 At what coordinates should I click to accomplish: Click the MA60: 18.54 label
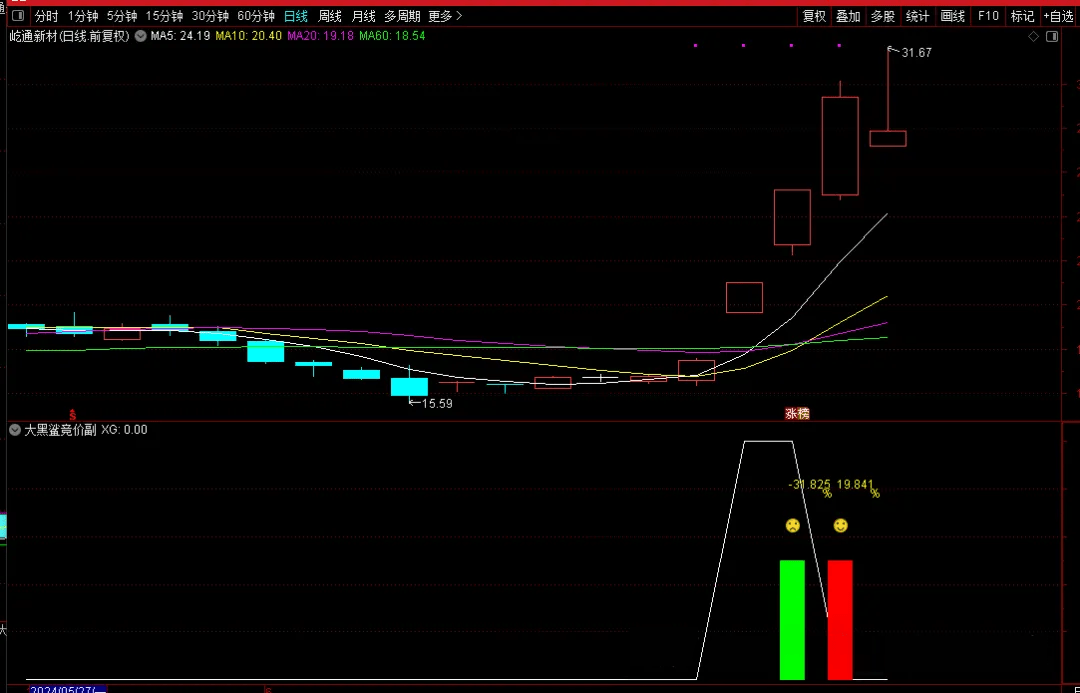392,36
